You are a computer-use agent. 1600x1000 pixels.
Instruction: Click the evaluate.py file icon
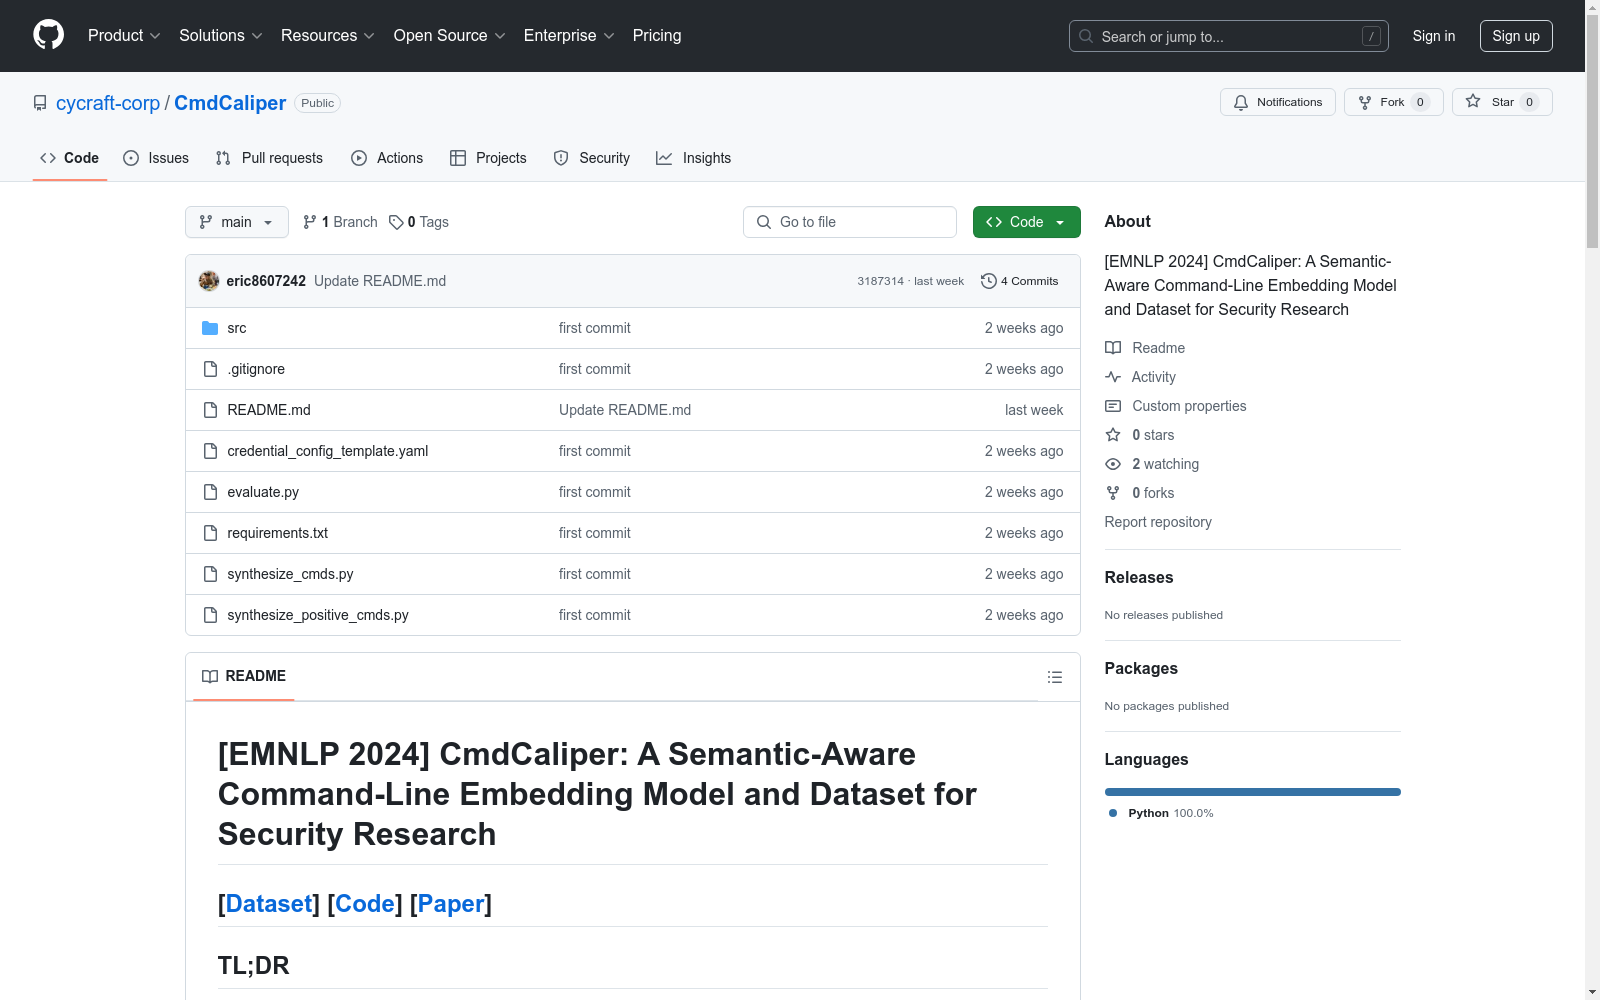coord(210,492)
